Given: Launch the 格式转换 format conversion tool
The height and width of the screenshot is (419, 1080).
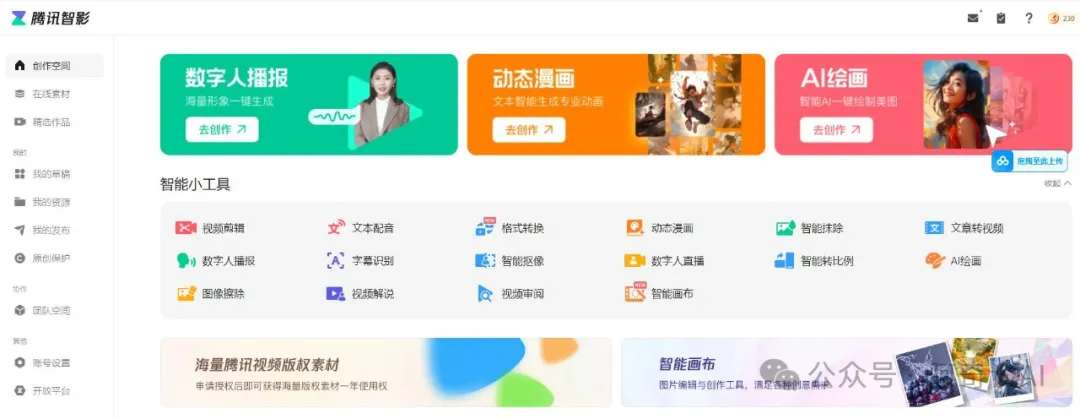Looking at the screenshot, I should 510,228.
